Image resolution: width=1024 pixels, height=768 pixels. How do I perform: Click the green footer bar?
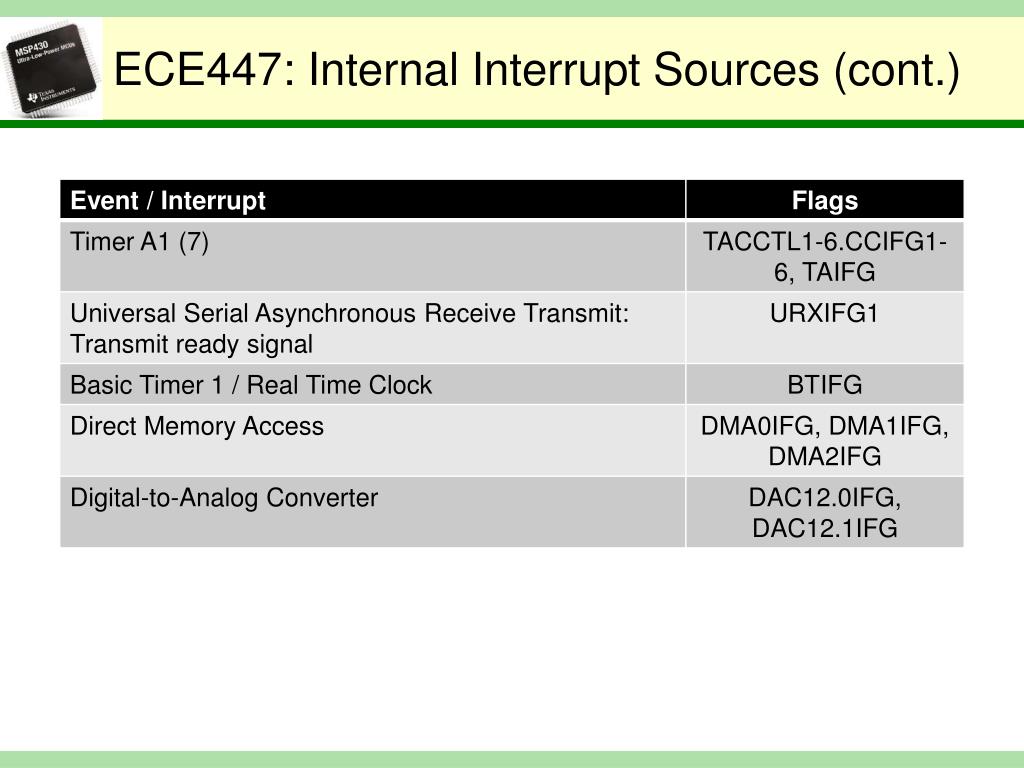pyautogui.click(x=512, y=760)
